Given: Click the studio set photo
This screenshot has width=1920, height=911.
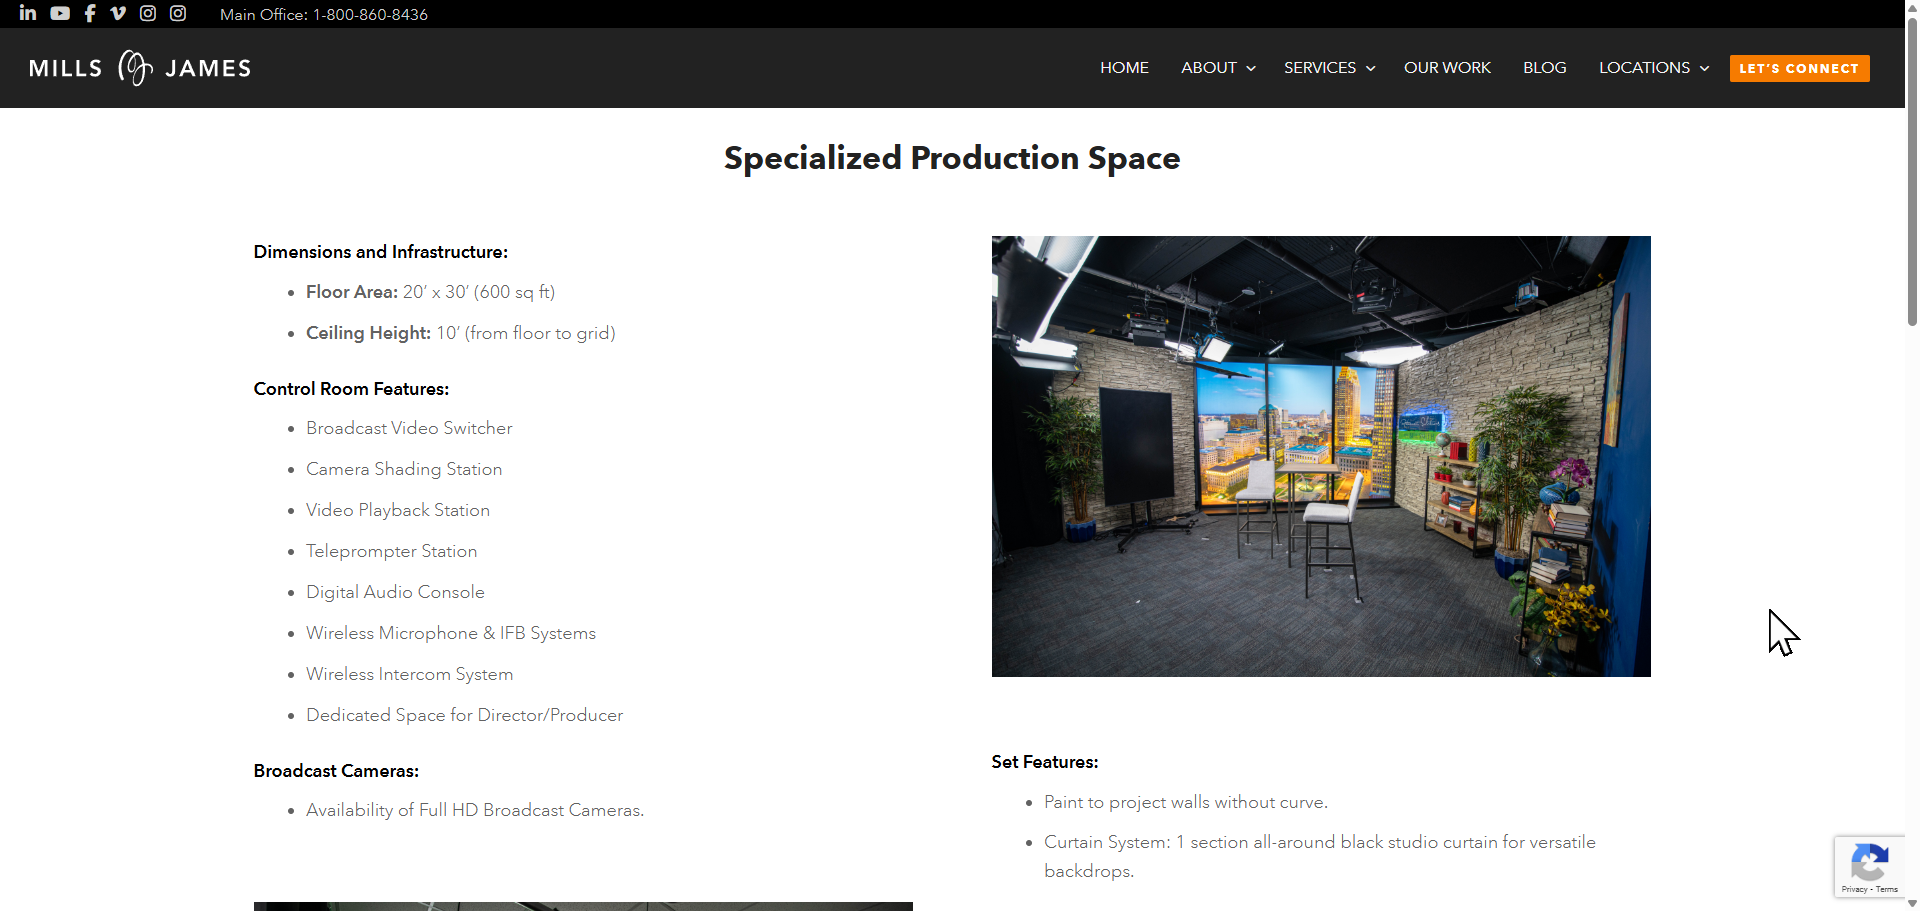Looking at the screenshot, I should pos(1321,456).
